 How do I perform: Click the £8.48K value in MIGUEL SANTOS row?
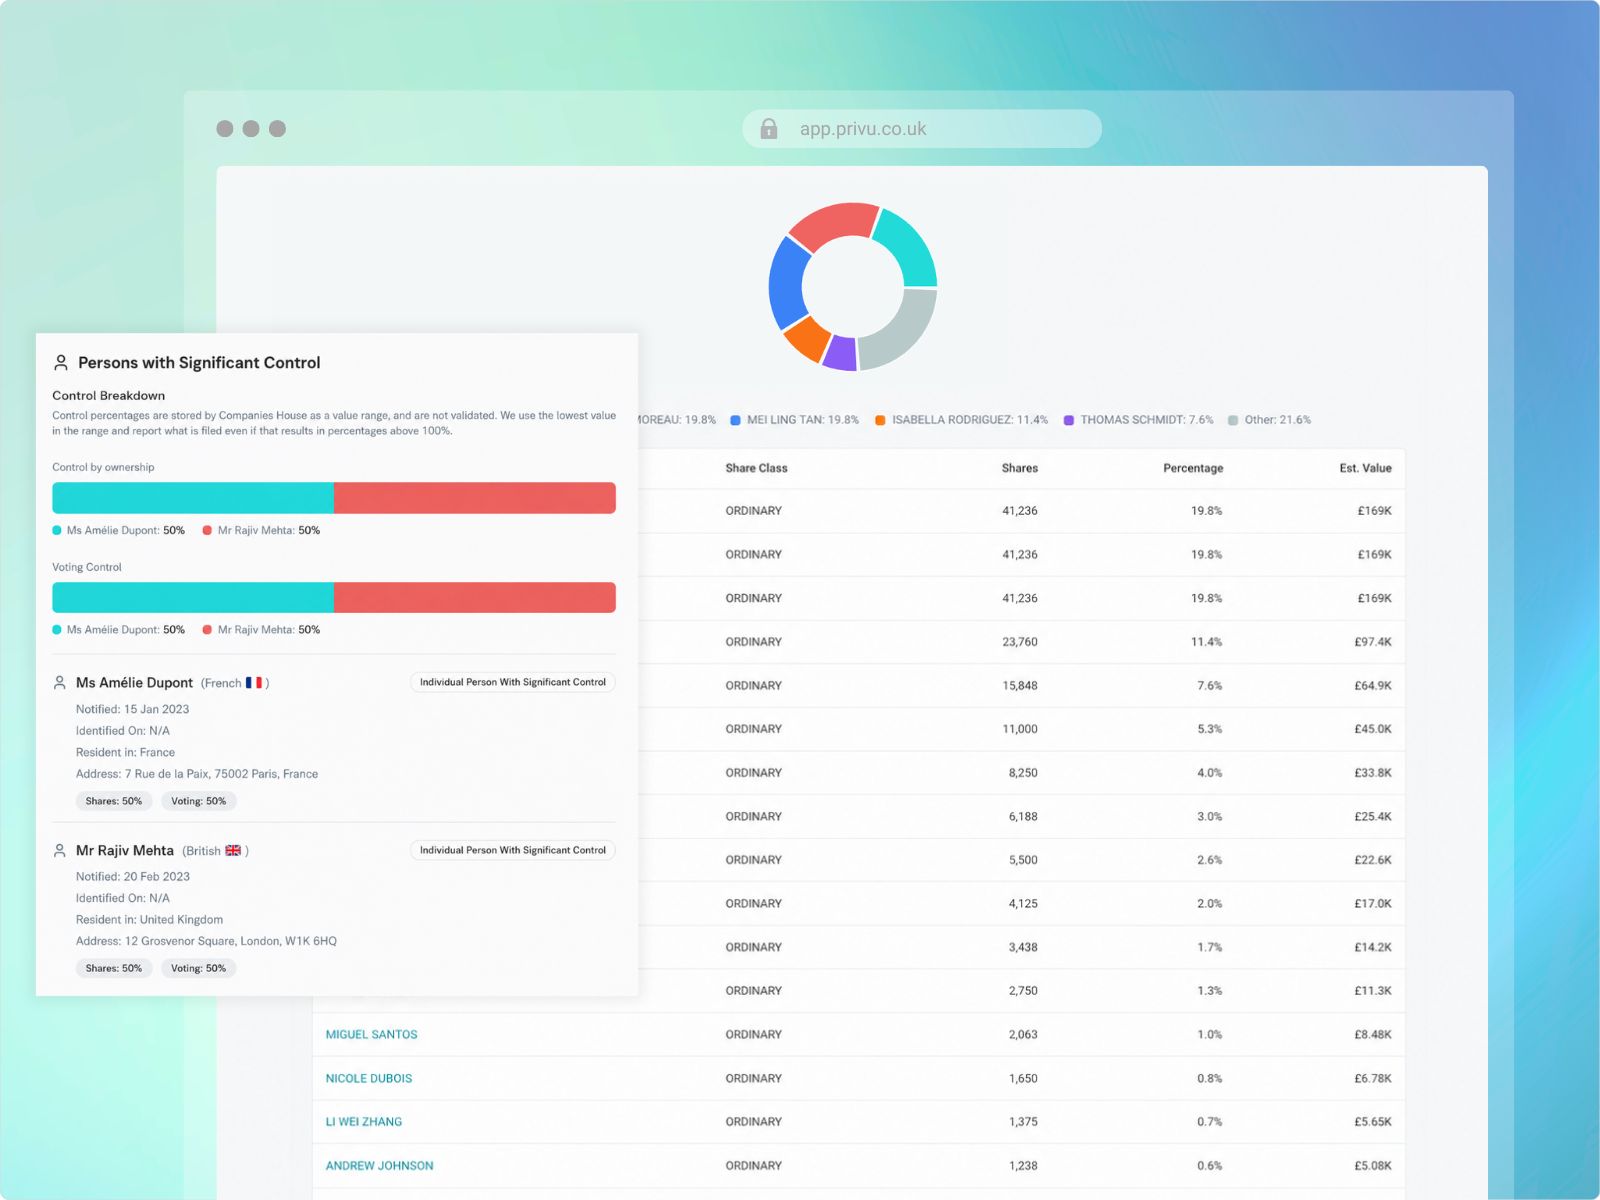pos(1373,1035)
